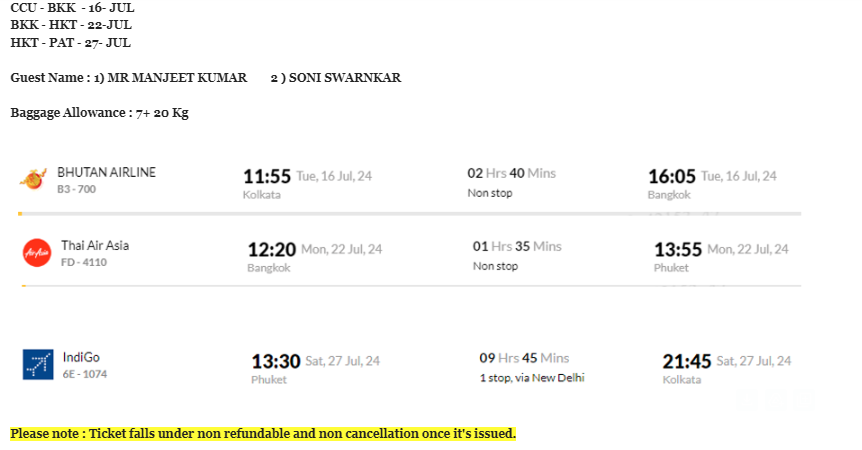The height and width of the screenshot is (450, 862).
Task: Click flight number 6E - 1074
Action: [85, 374]
